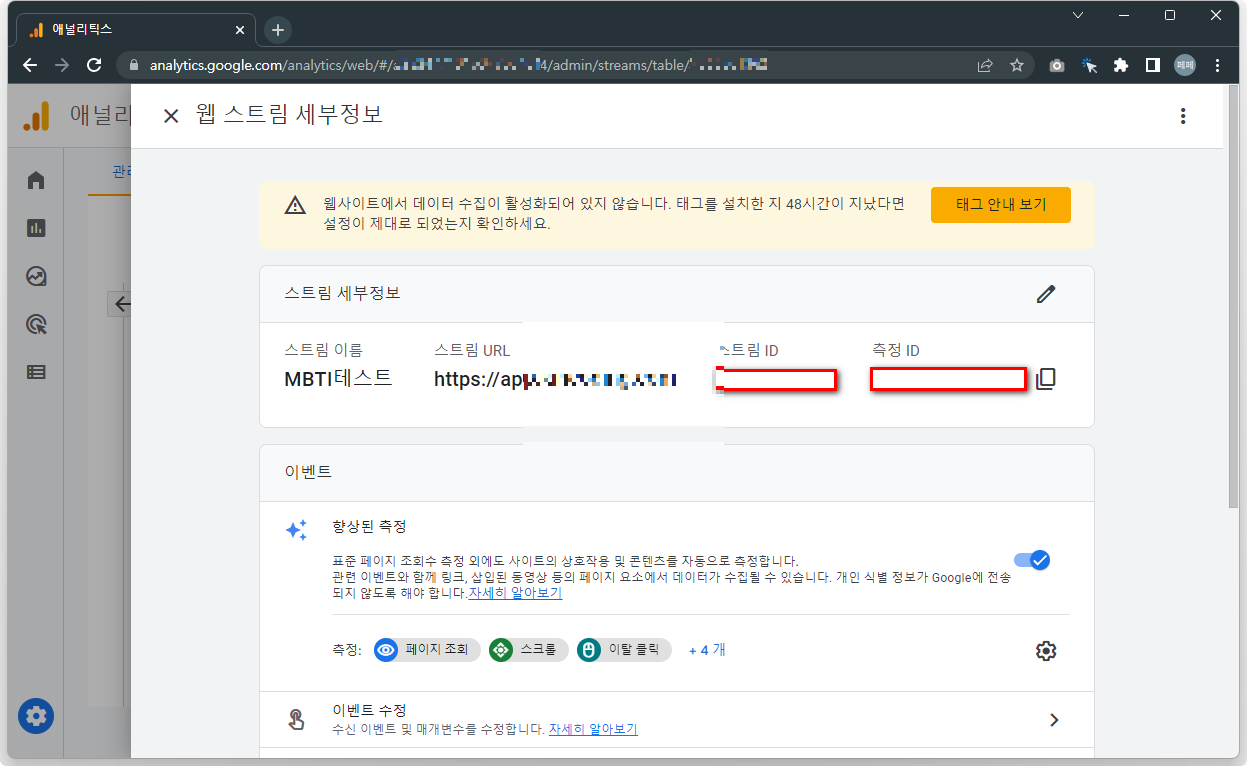Open the Library icon in the sidebar
1247x766 pixels.
click(x=36, y=371)
